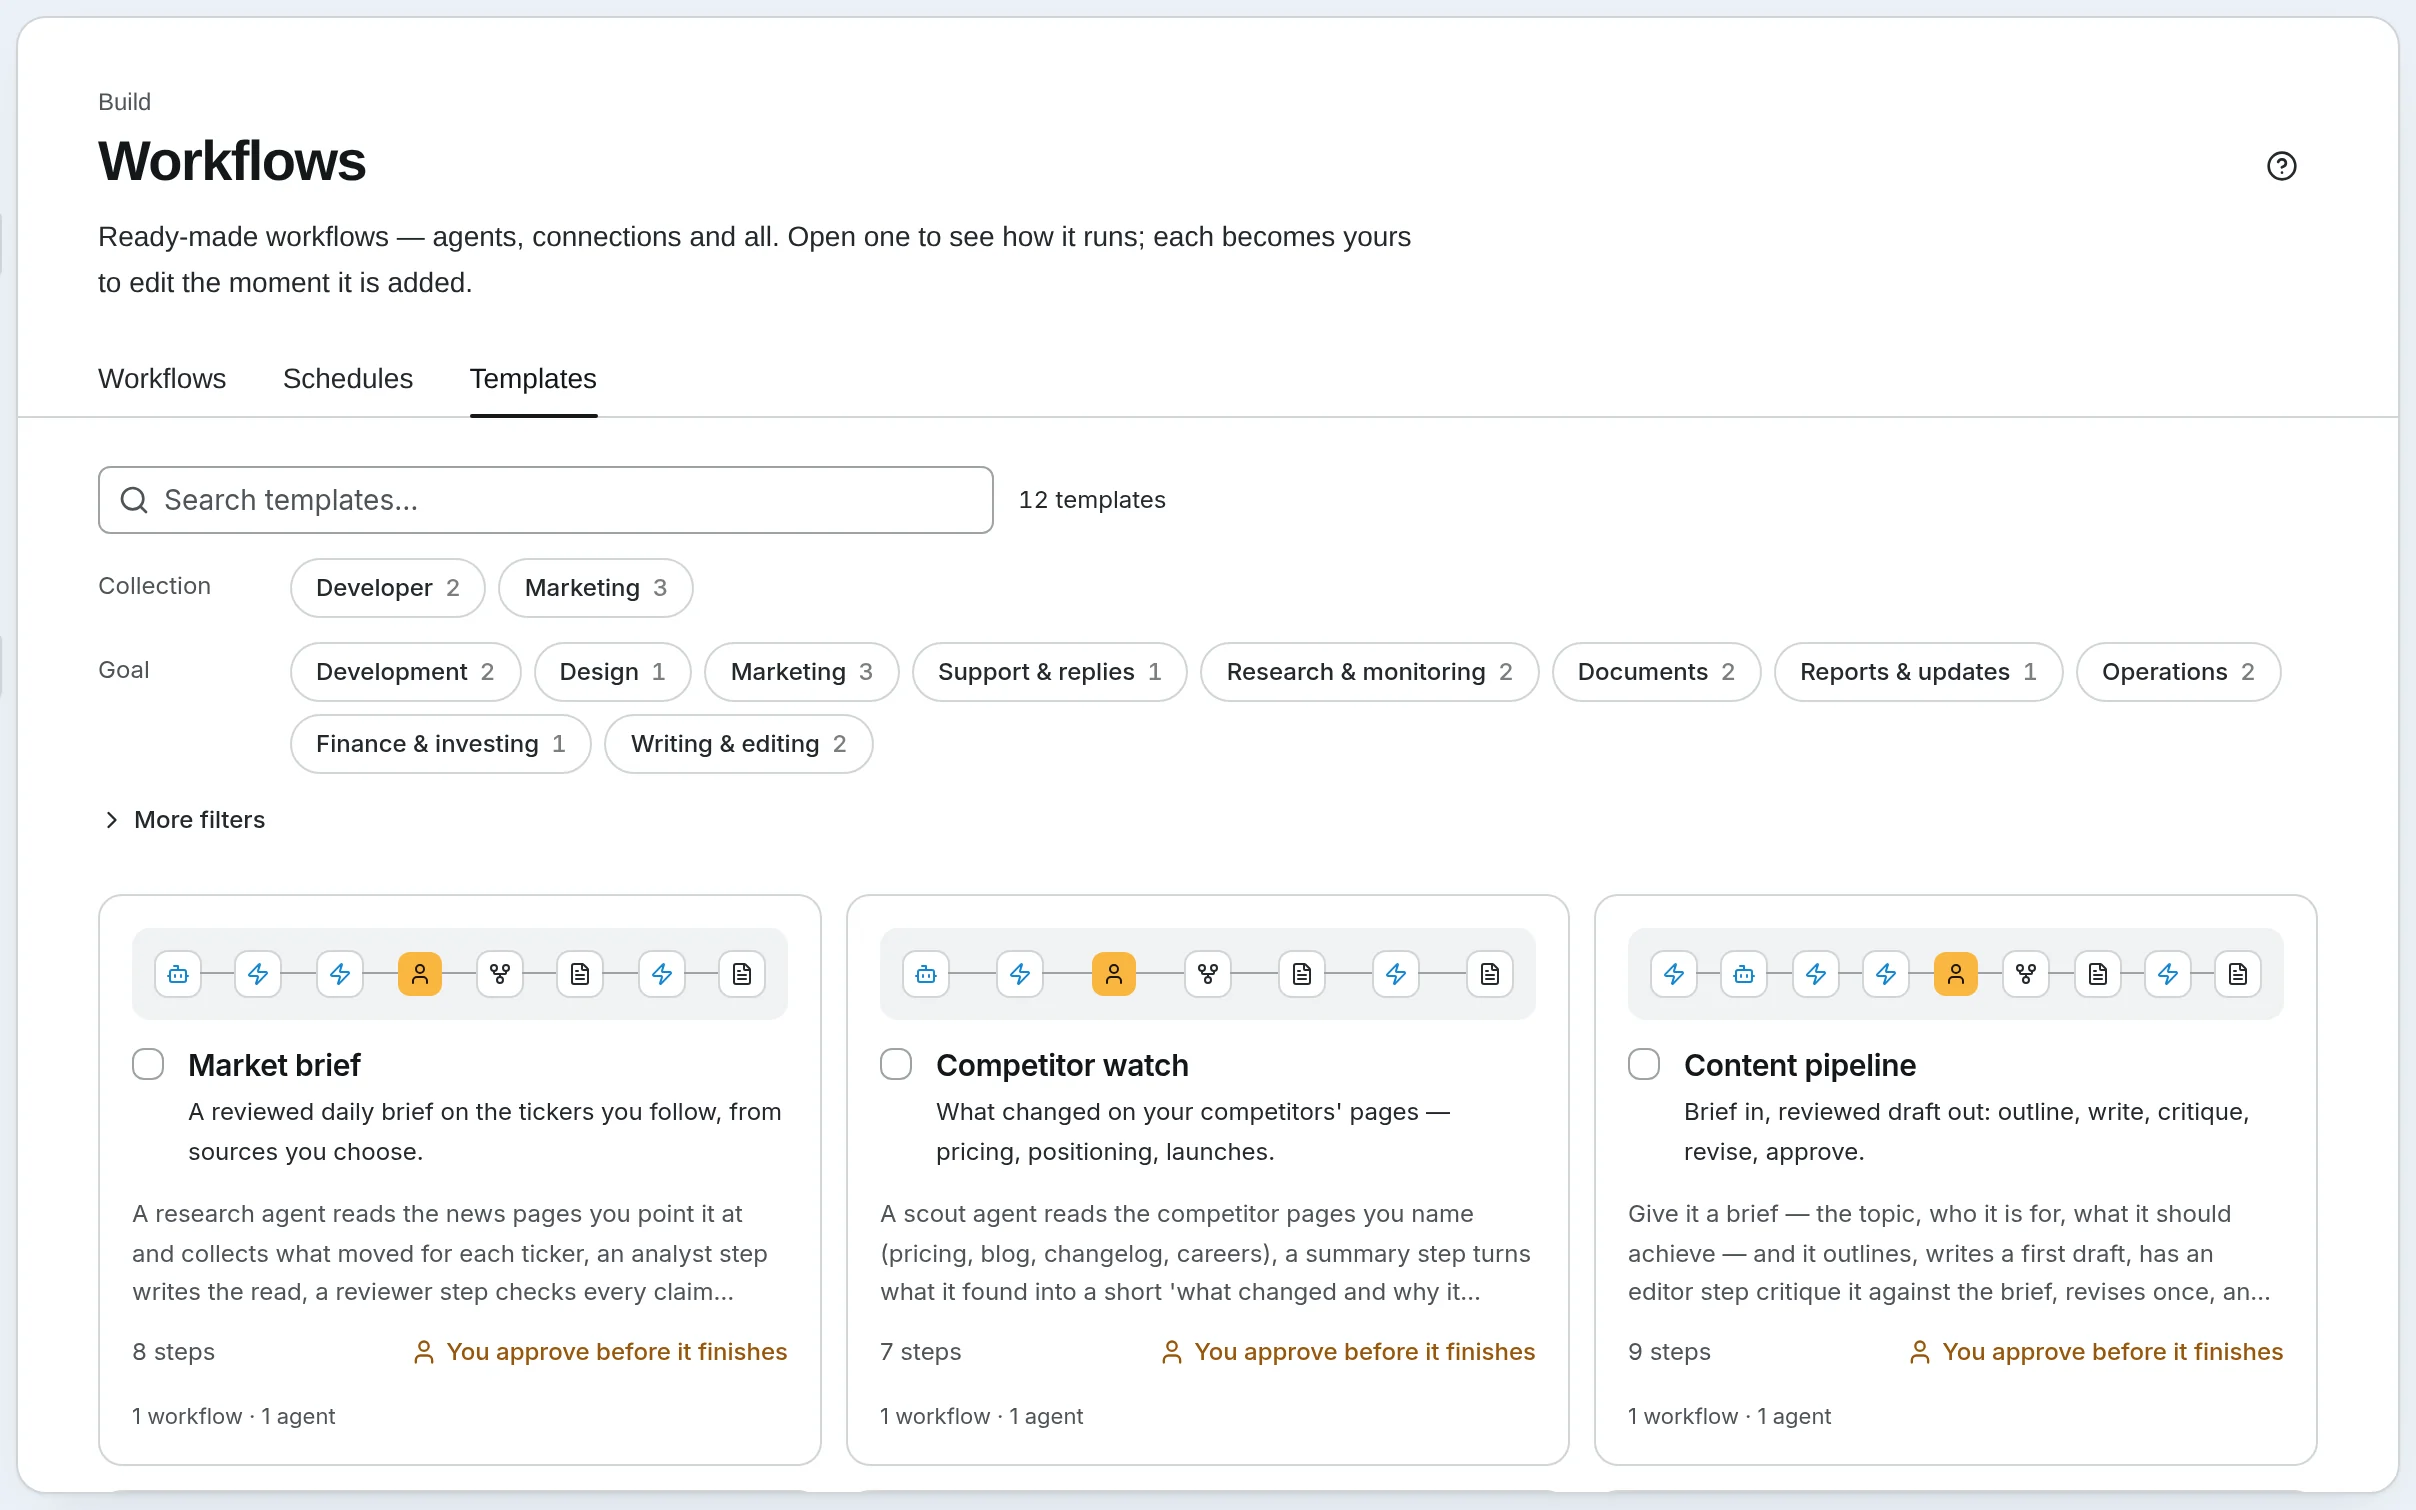Filter by Development goal
Screen dimensions: 2416x1510
click(406, 672)
